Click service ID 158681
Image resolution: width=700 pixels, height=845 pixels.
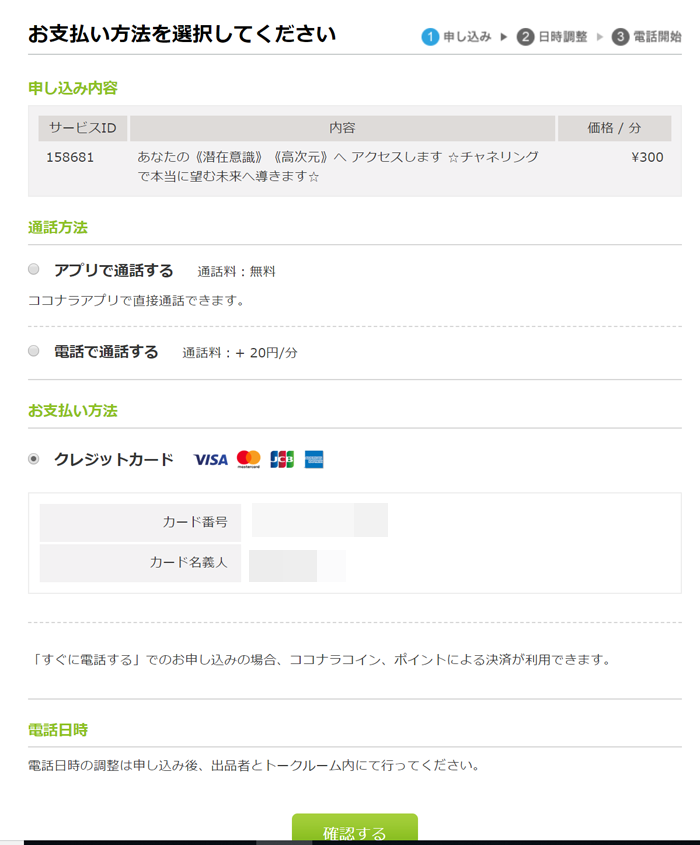click(70, 157)
